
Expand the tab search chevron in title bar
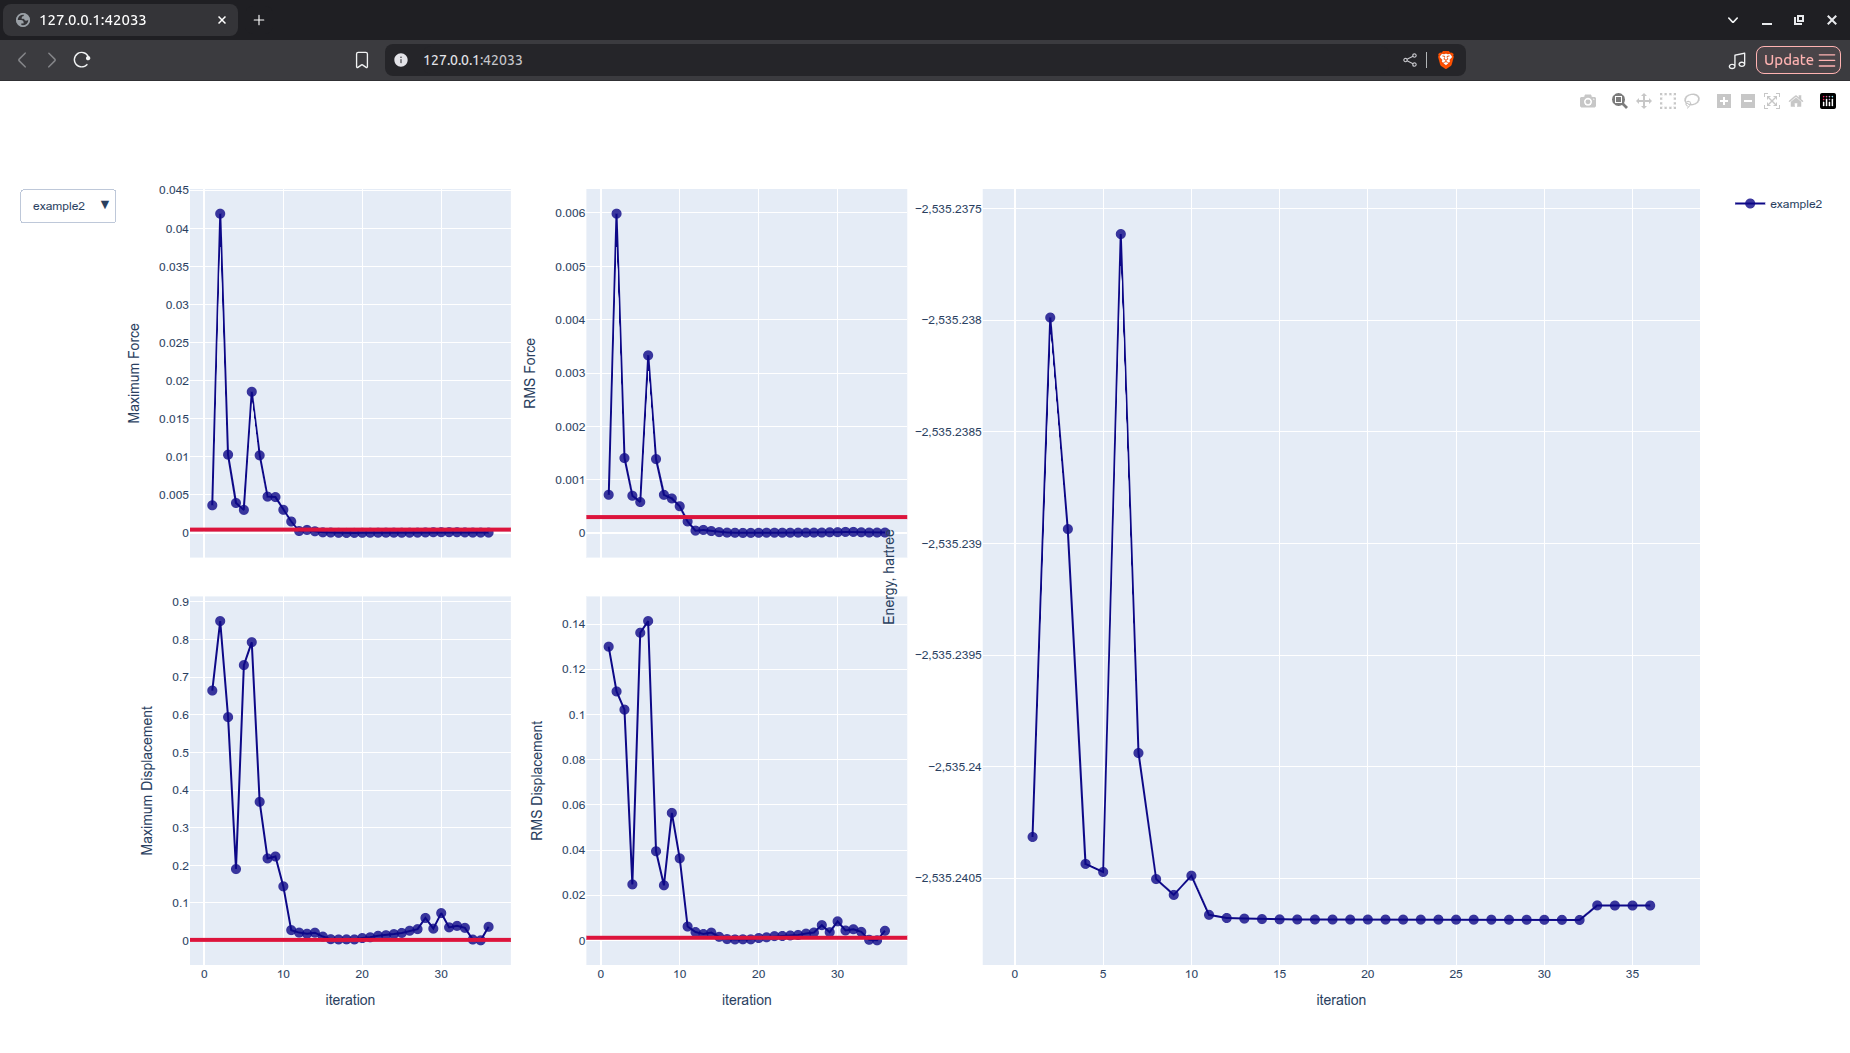pos(1733,20)
